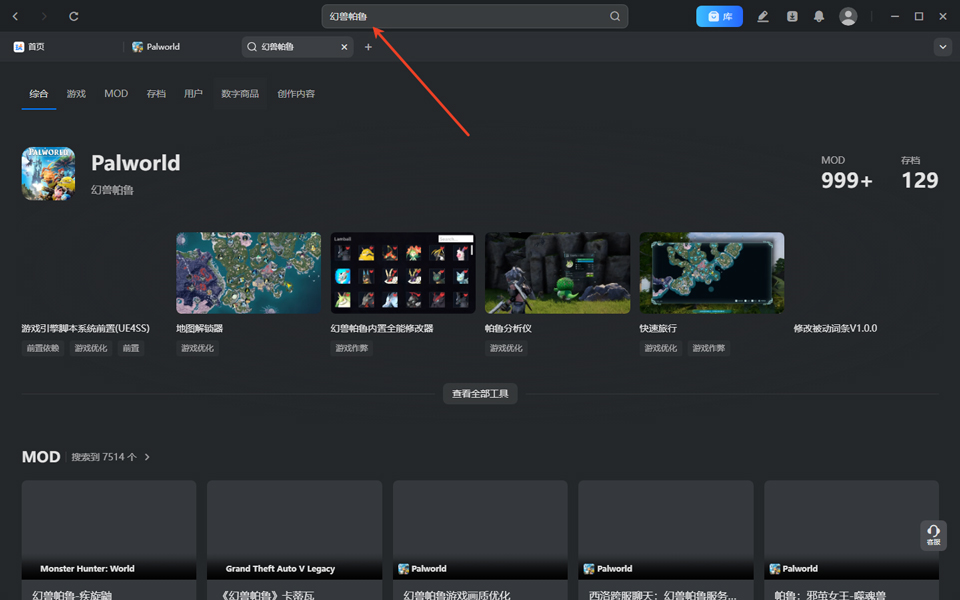Image resolution: width=960 pixels, height=600 pixels.
Task: Click the 前置 tag under UE4SS
Action: (x=131, y=348)
